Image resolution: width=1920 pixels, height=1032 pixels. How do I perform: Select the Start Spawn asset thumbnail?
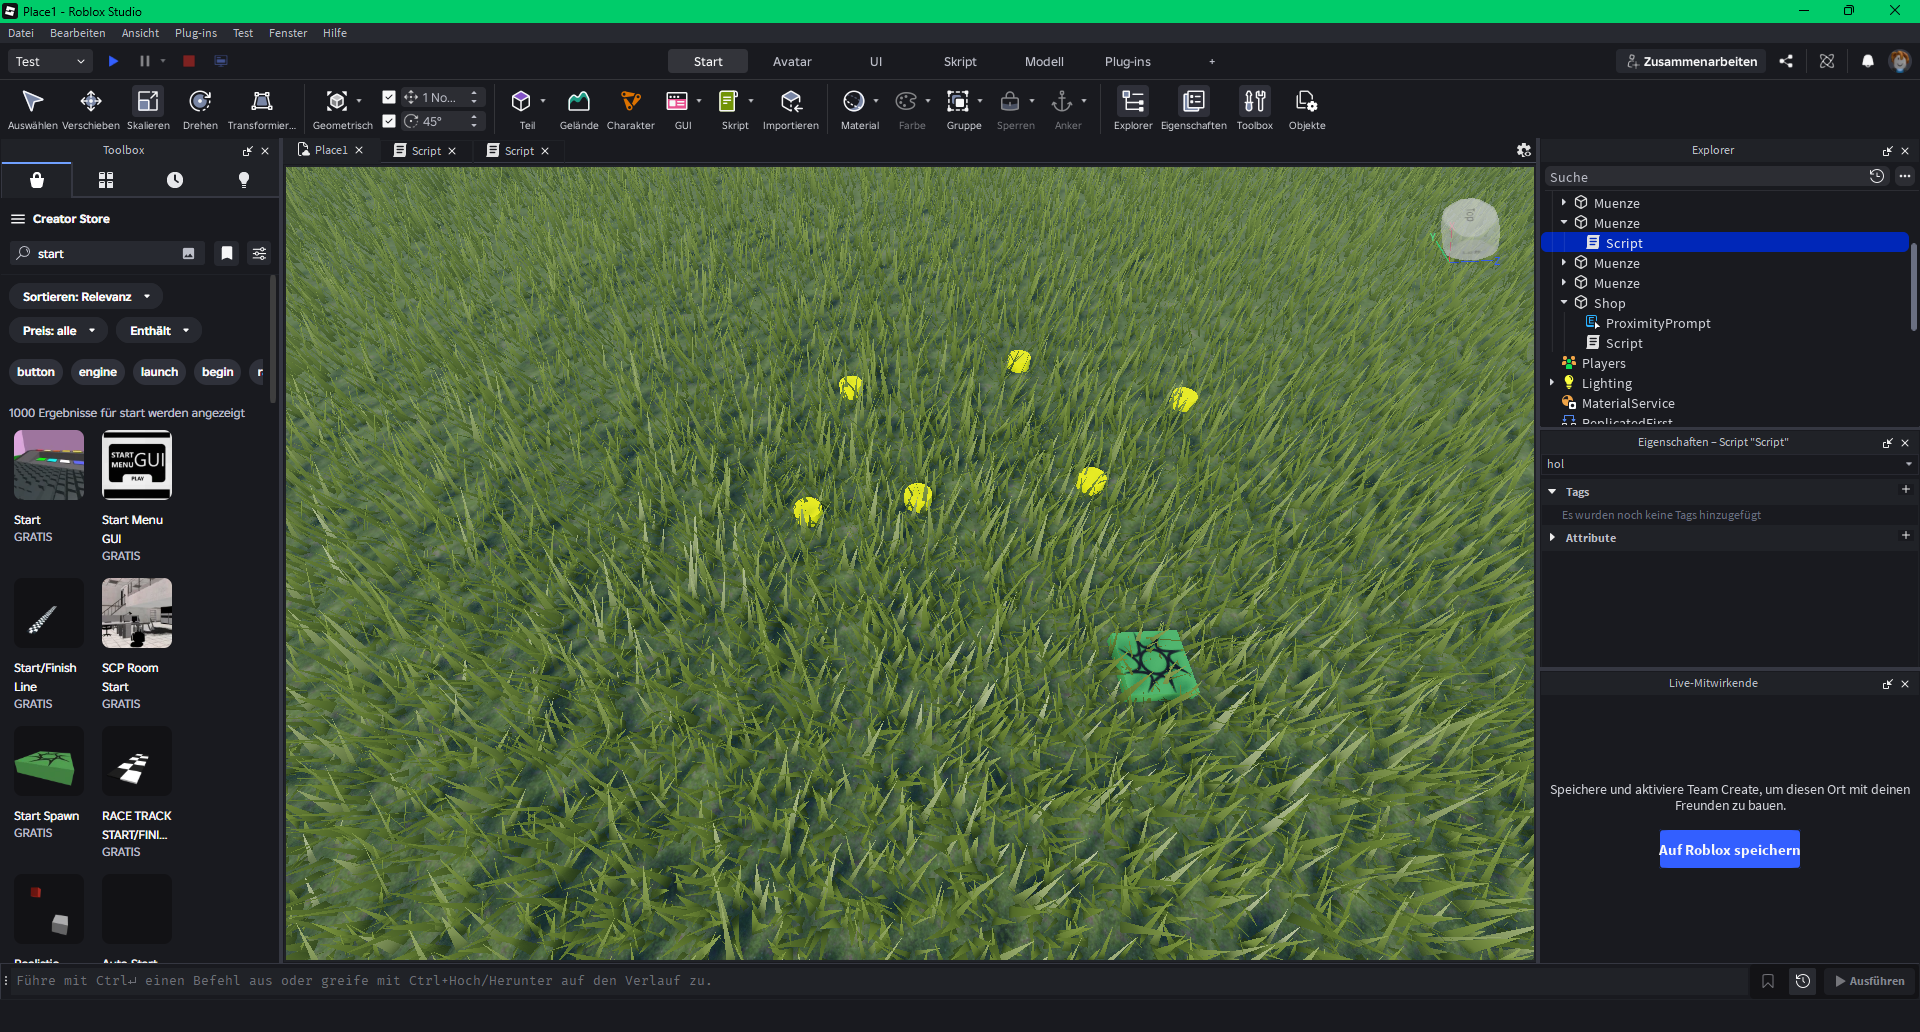coord(49,762)
